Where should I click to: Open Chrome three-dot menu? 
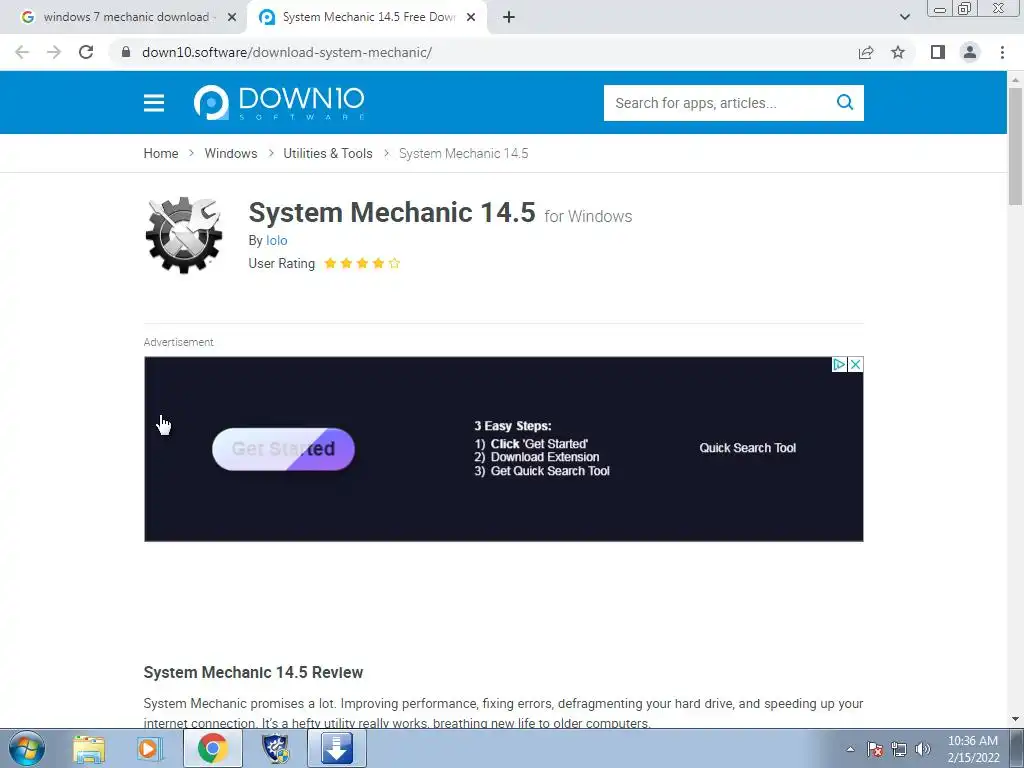1002,52
